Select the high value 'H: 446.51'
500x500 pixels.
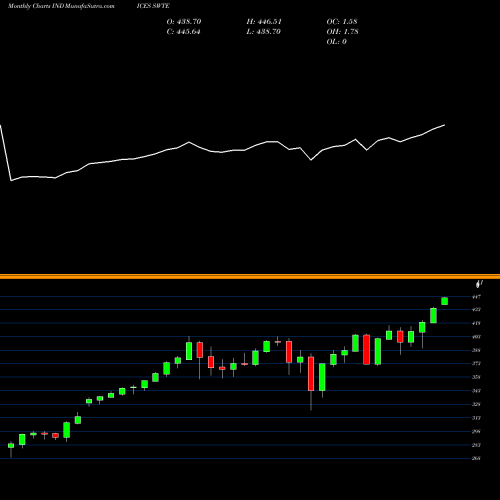point(264,22)
